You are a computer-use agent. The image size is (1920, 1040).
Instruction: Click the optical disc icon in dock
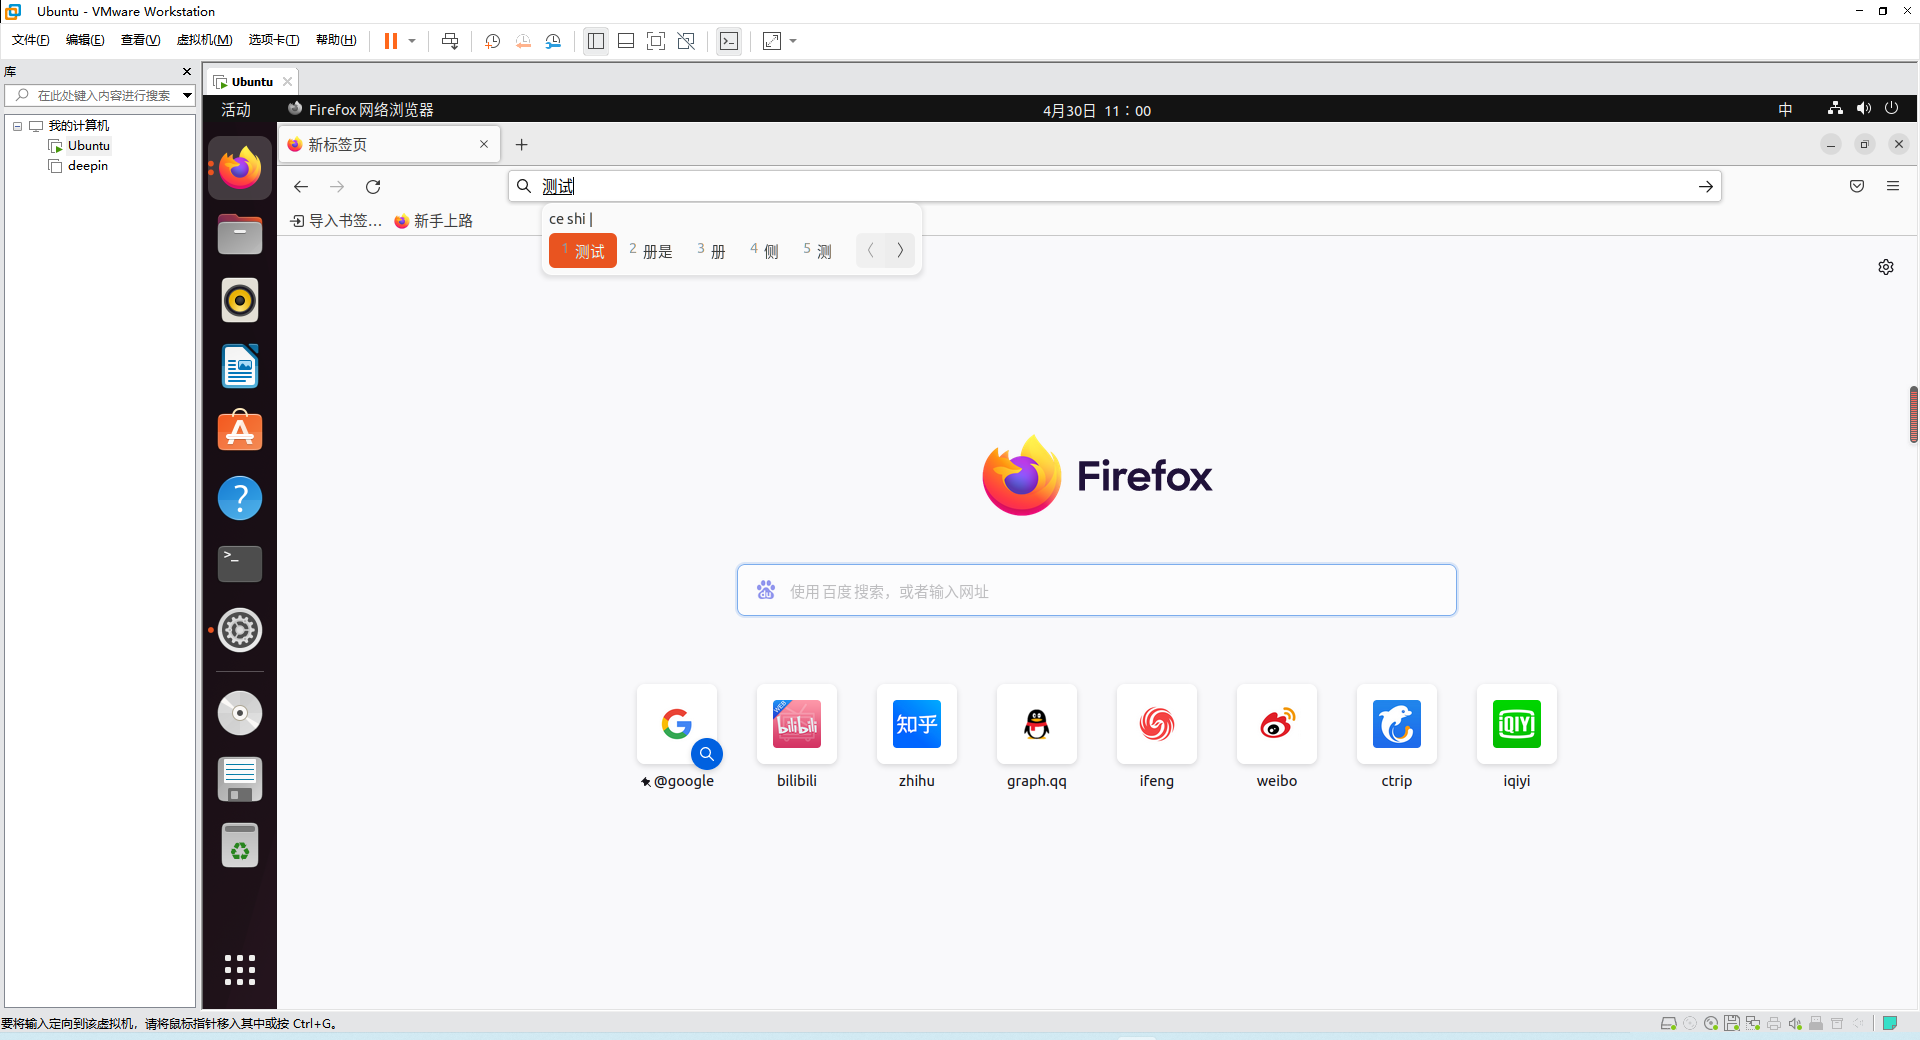pos(240,713)
